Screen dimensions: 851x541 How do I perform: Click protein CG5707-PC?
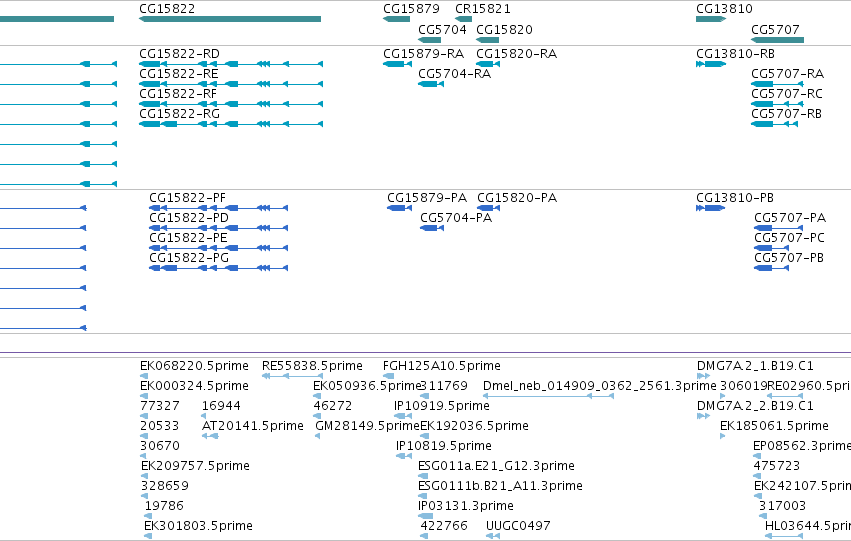[x=771, y=248]
